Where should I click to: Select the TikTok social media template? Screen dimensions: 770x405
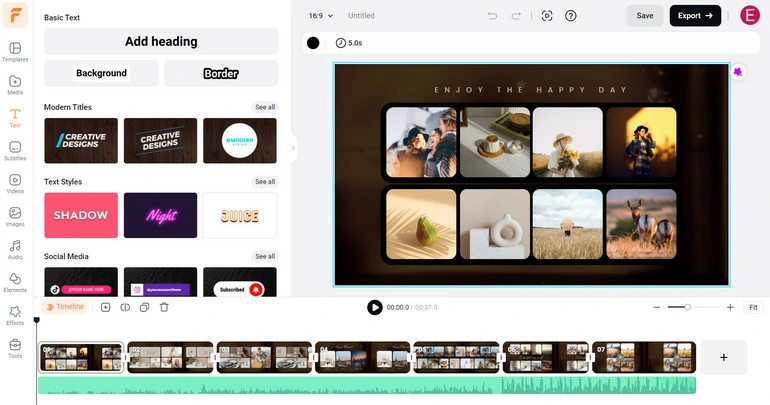81,282
